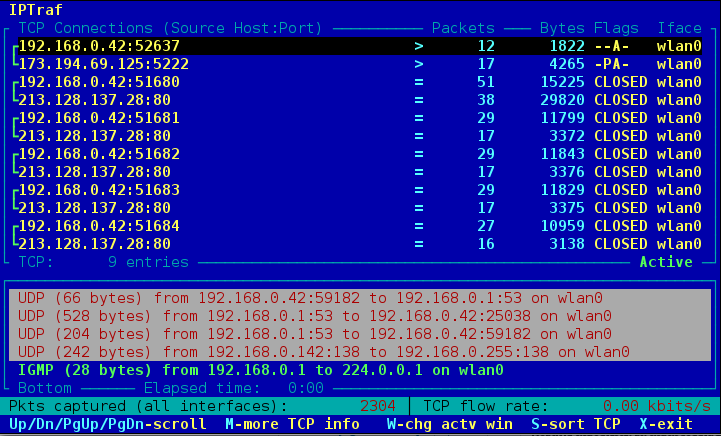Click source host 192.168.0.42:51681
The width and height of the screenshot is (721, 436).
pyautogui.click(x=100, y=118)
